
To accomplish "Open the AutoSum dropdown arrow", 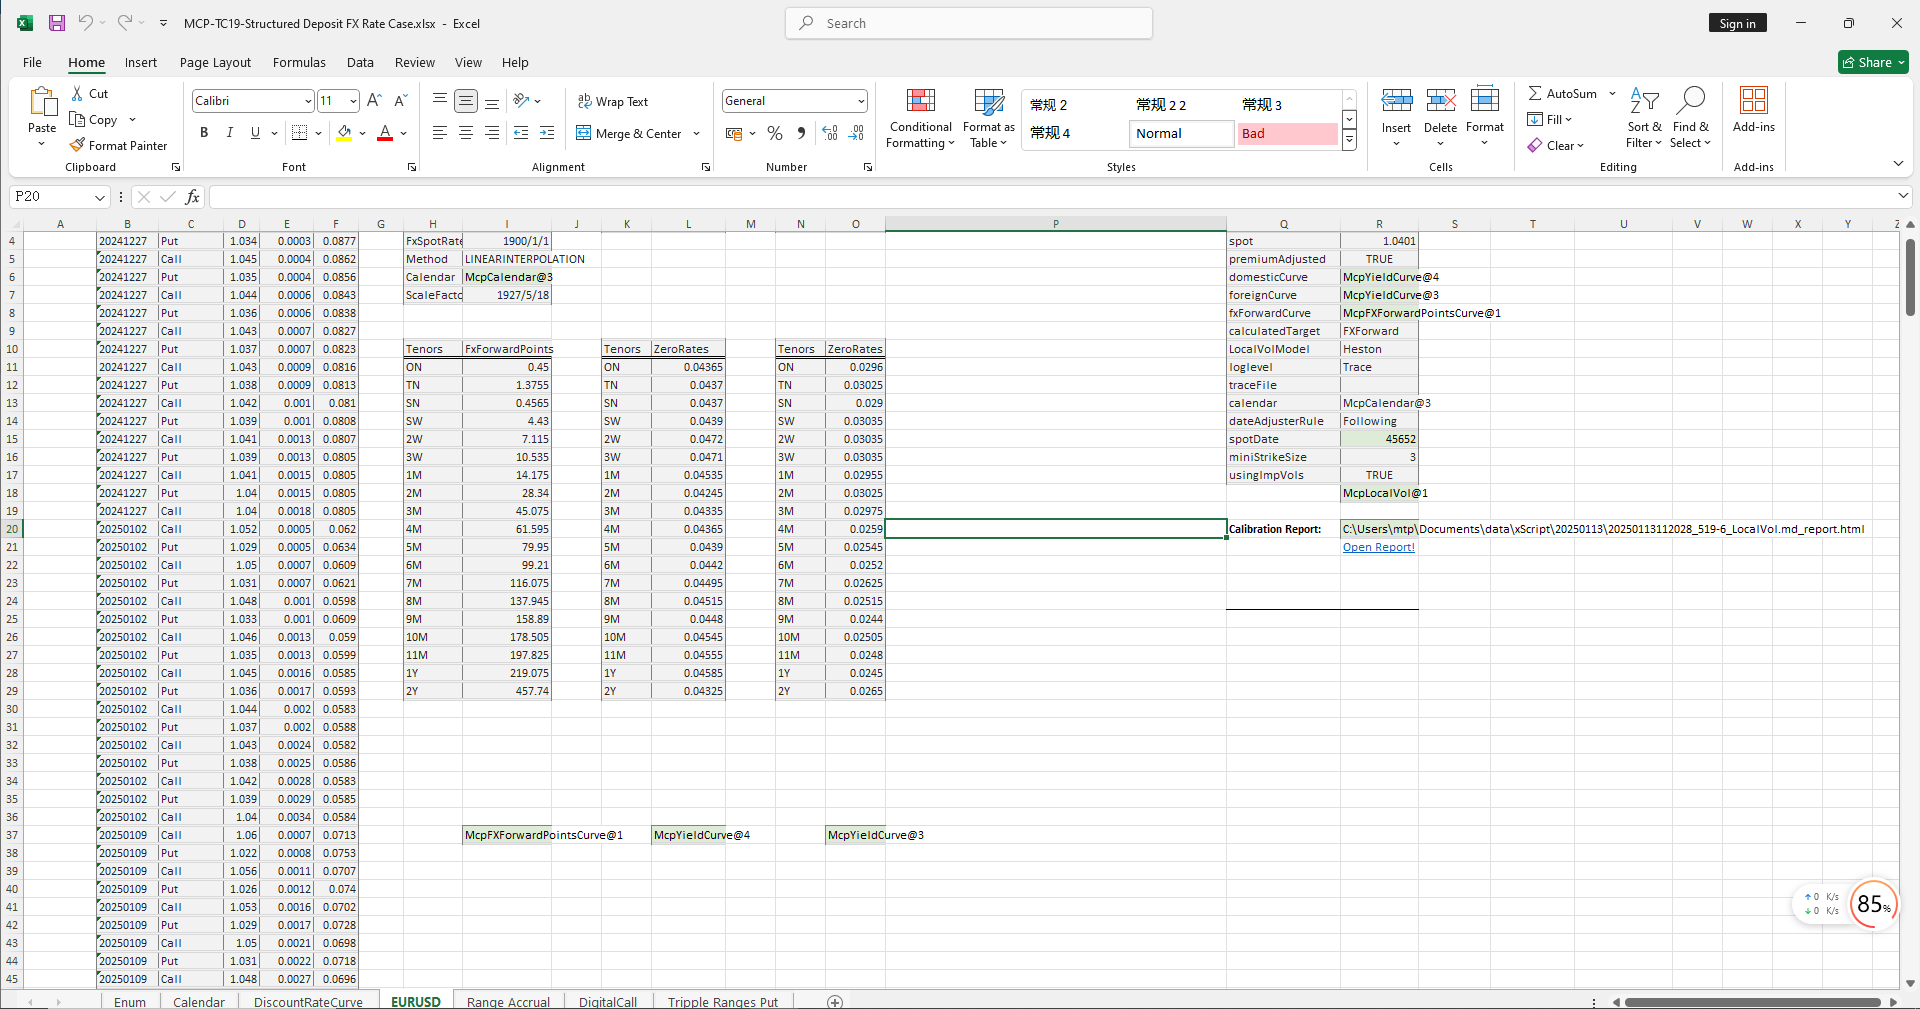I will point(1612,93).
